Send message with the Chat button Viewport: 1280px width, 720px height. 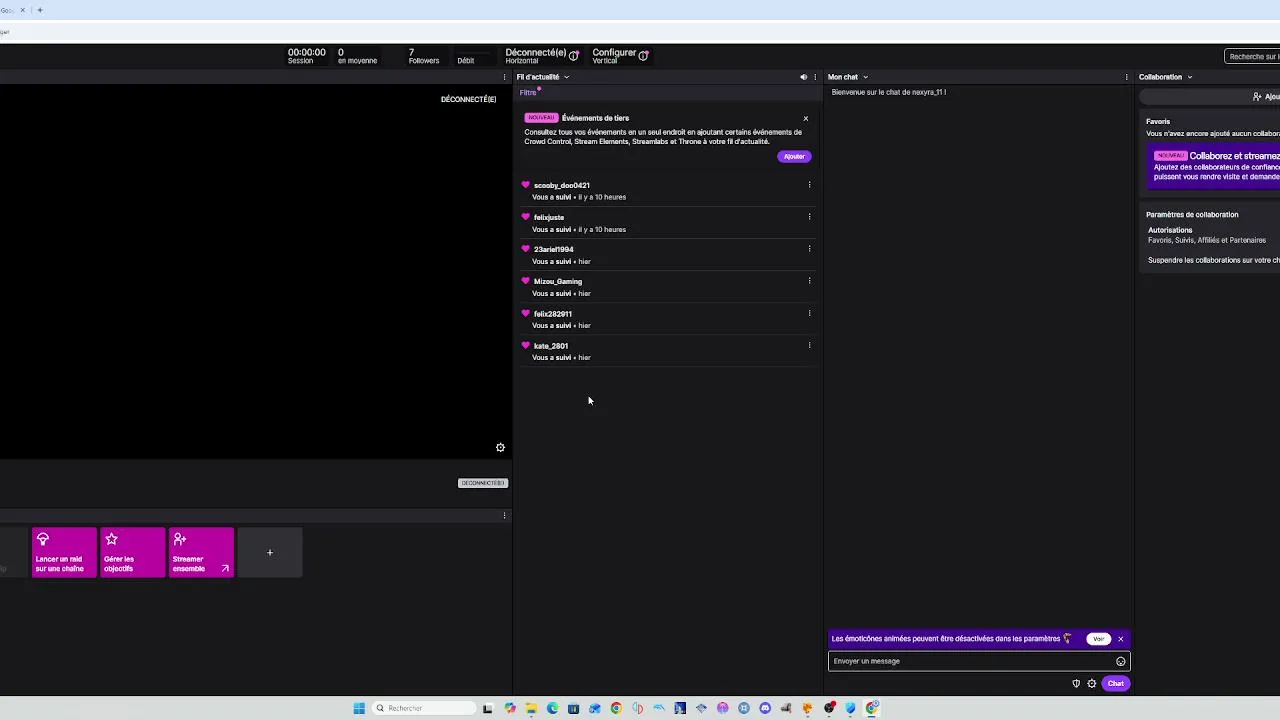1115,684
